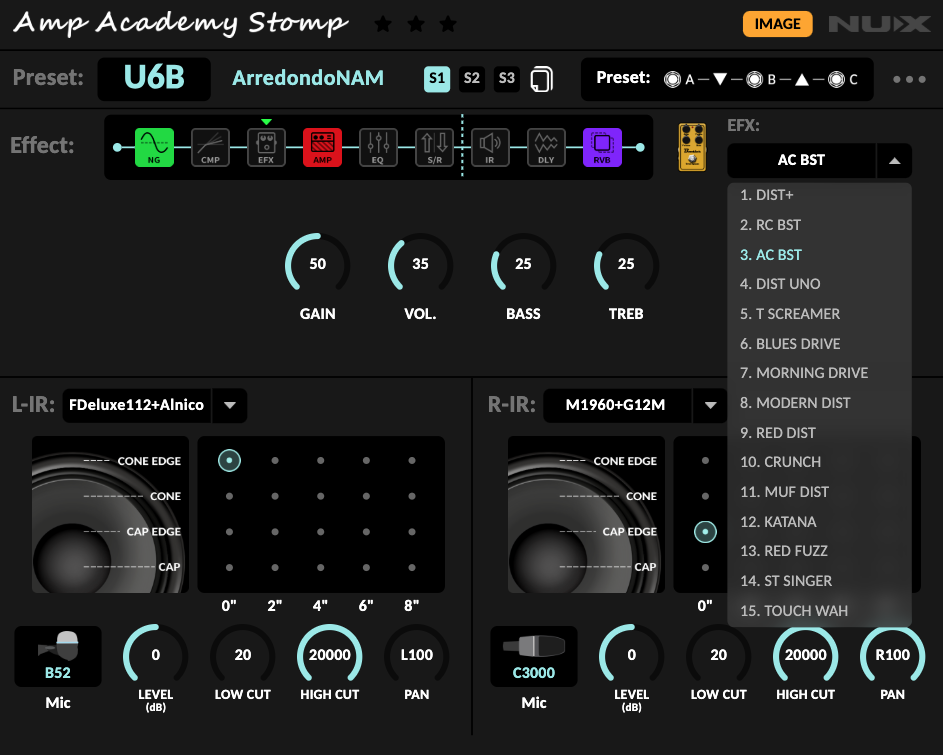The width and height of the screenshot is (943, 755).
Task: Select L-IR cone edge 8" mic position
Action: click(x=412, y=461)
